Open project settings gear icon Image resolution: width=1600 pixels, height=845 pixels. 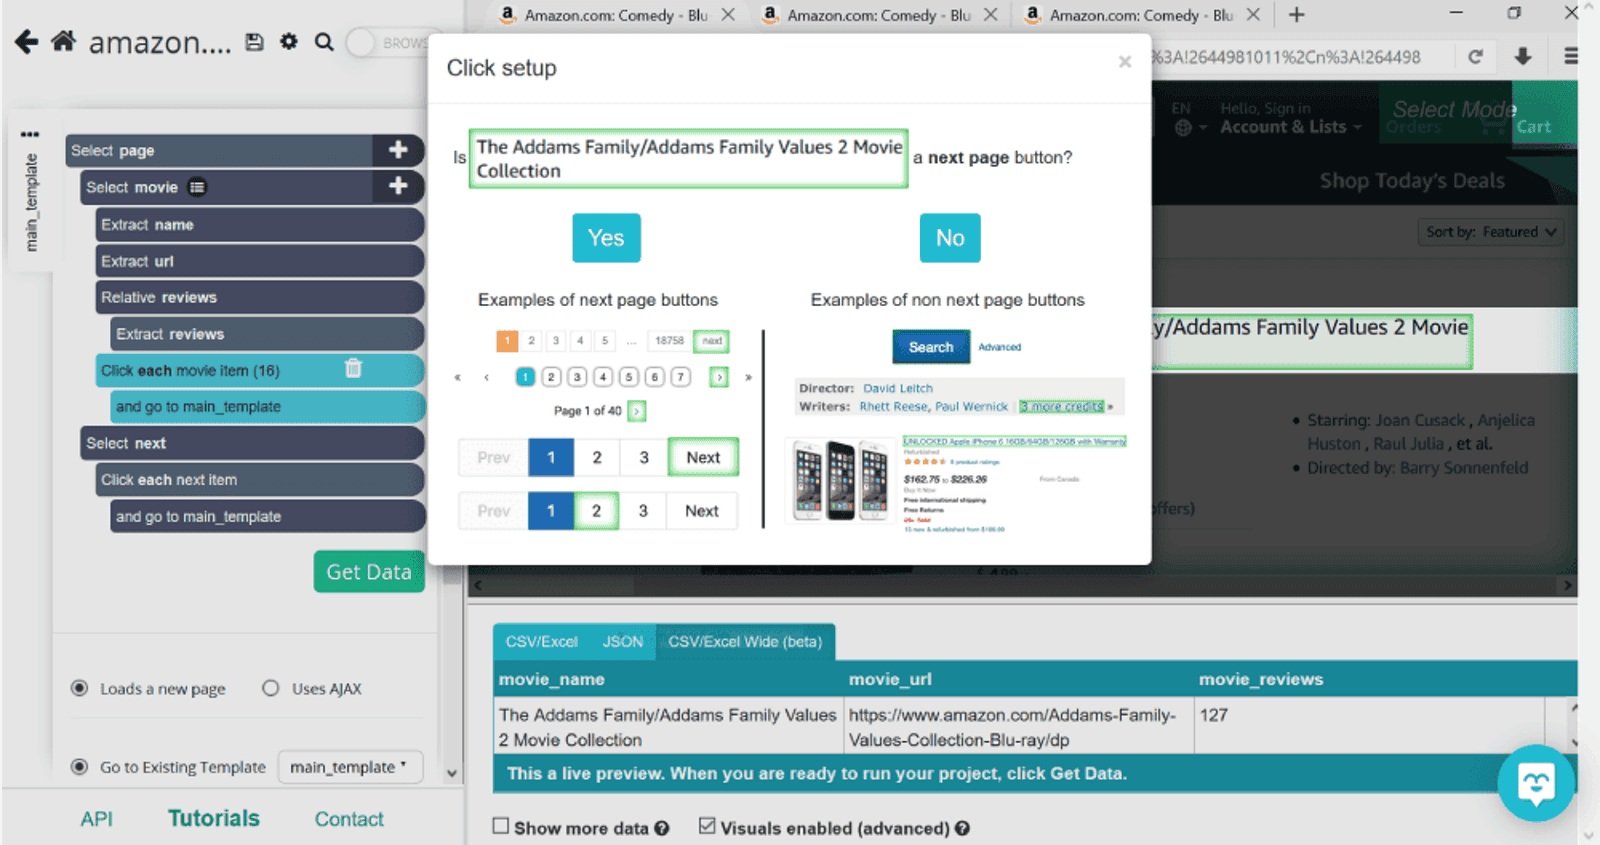[x=289, y=42]
